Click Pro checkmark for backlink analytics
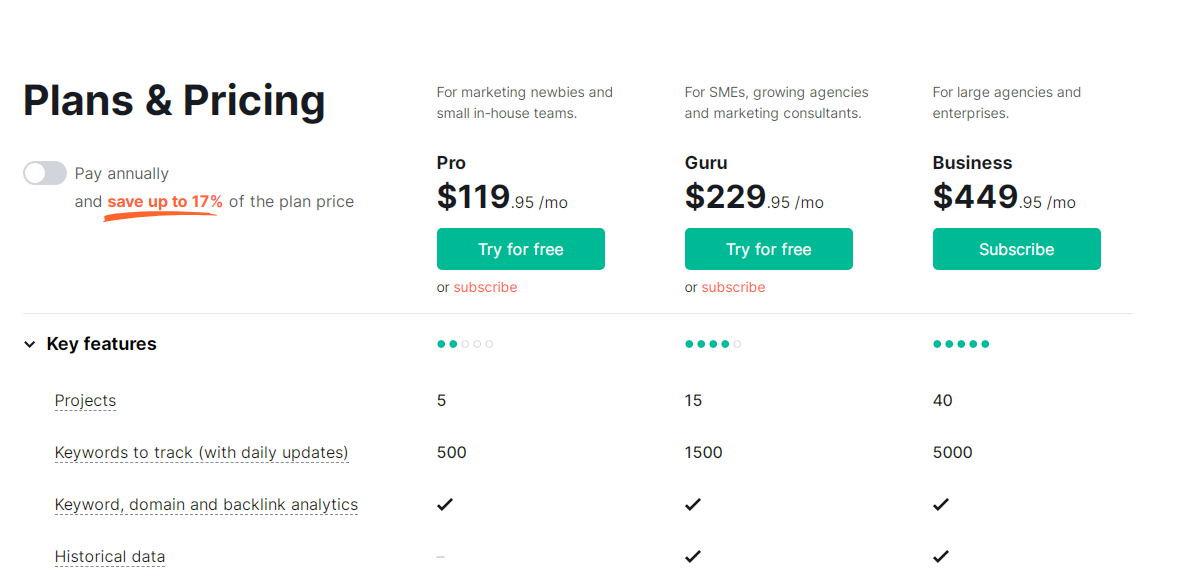The image size is (1204, 578). click(x=445, y=505)
